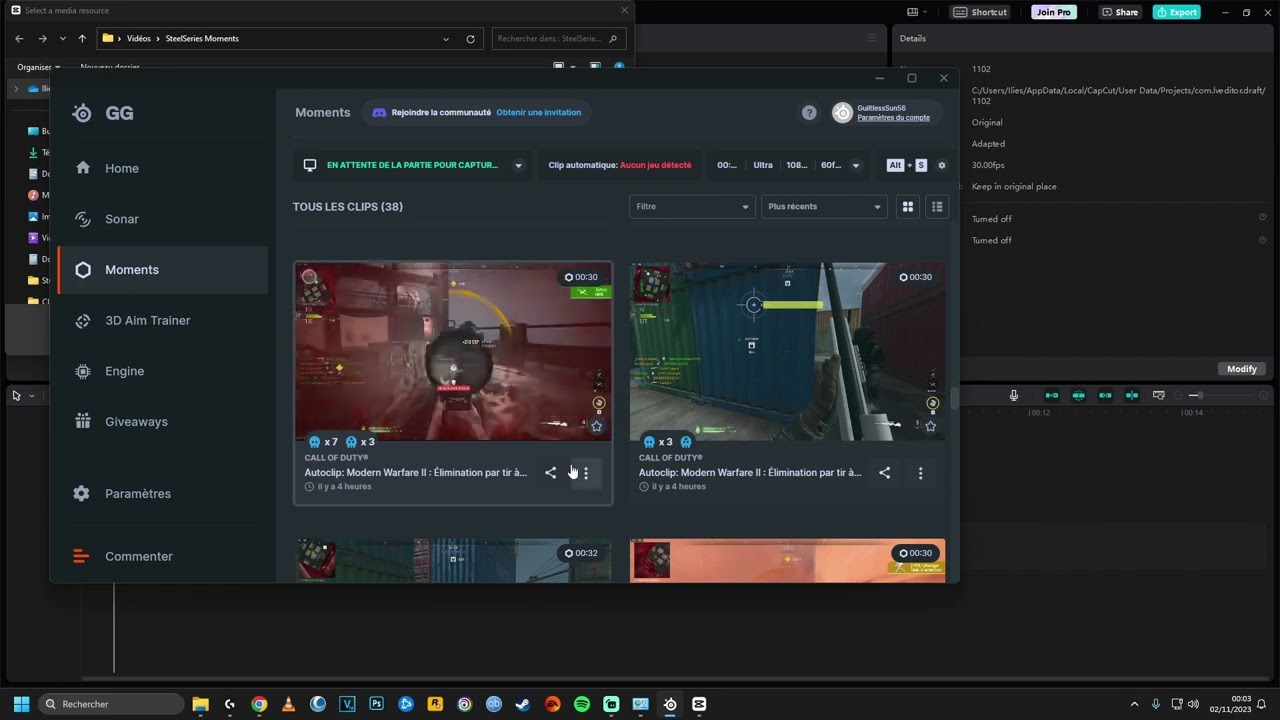Open the Sonar section in GG sidebar
1280x720 pixels.
pyautogui.click(x=163, y=219)
